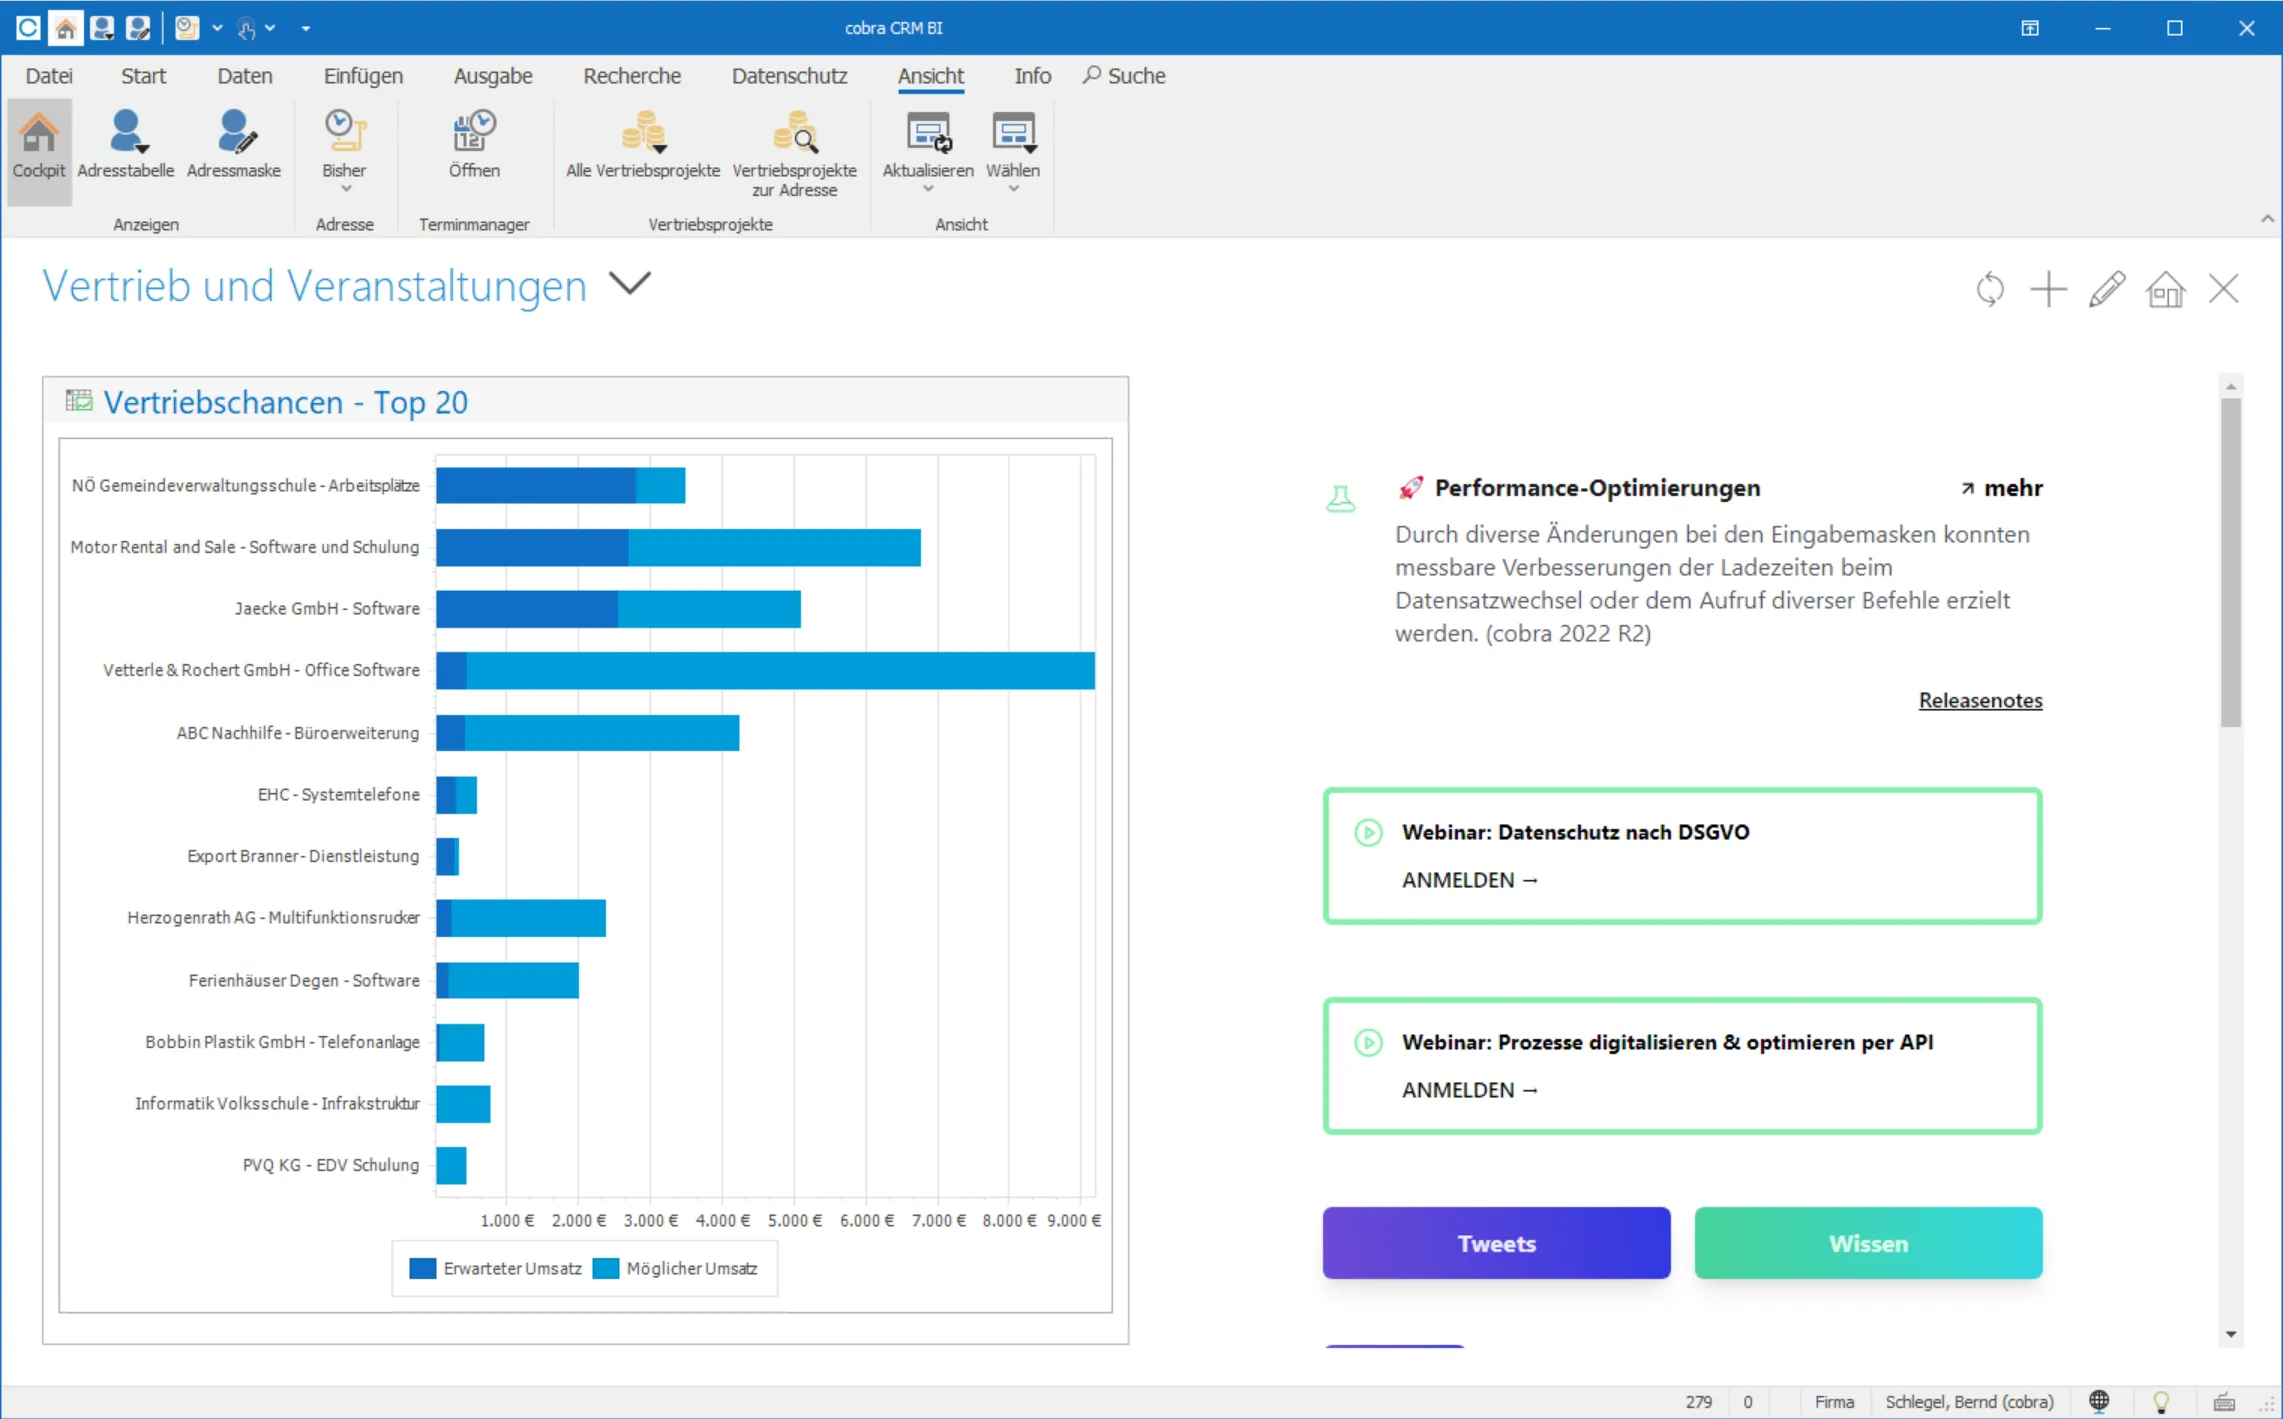This screenshot has width=2283, height=1419.
Task: Switch to the Recherche ribbon tab
Action: (x=632, y=76)
